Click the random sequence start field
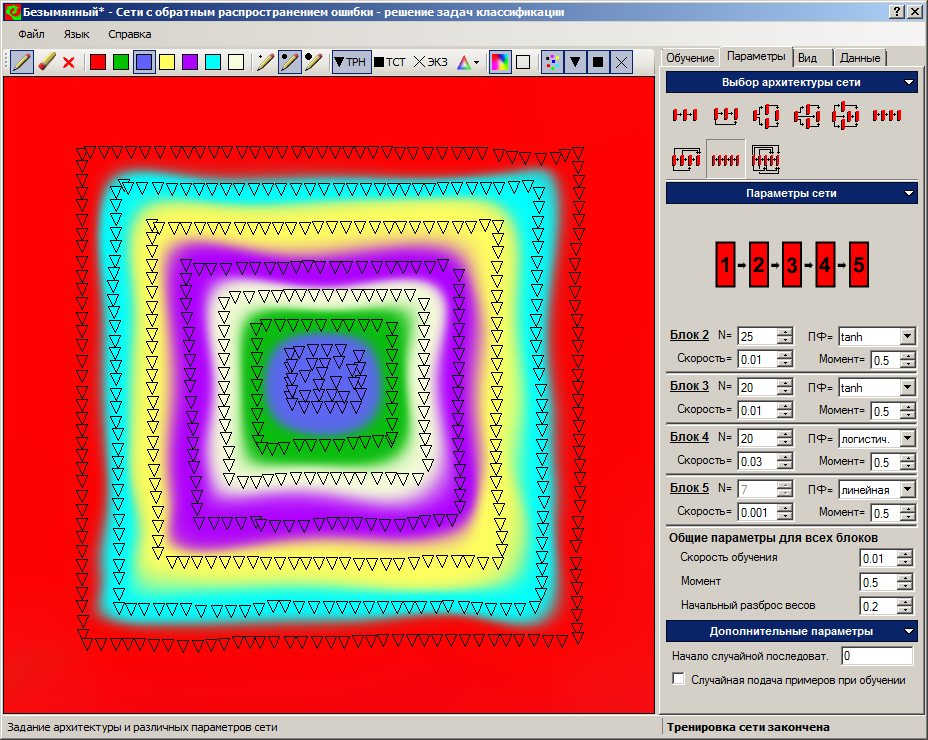 click(x=877, y=656)
